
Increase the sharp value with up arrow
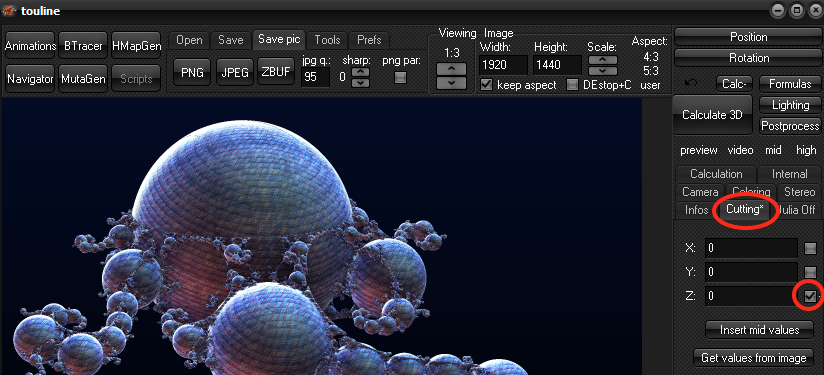360,72
